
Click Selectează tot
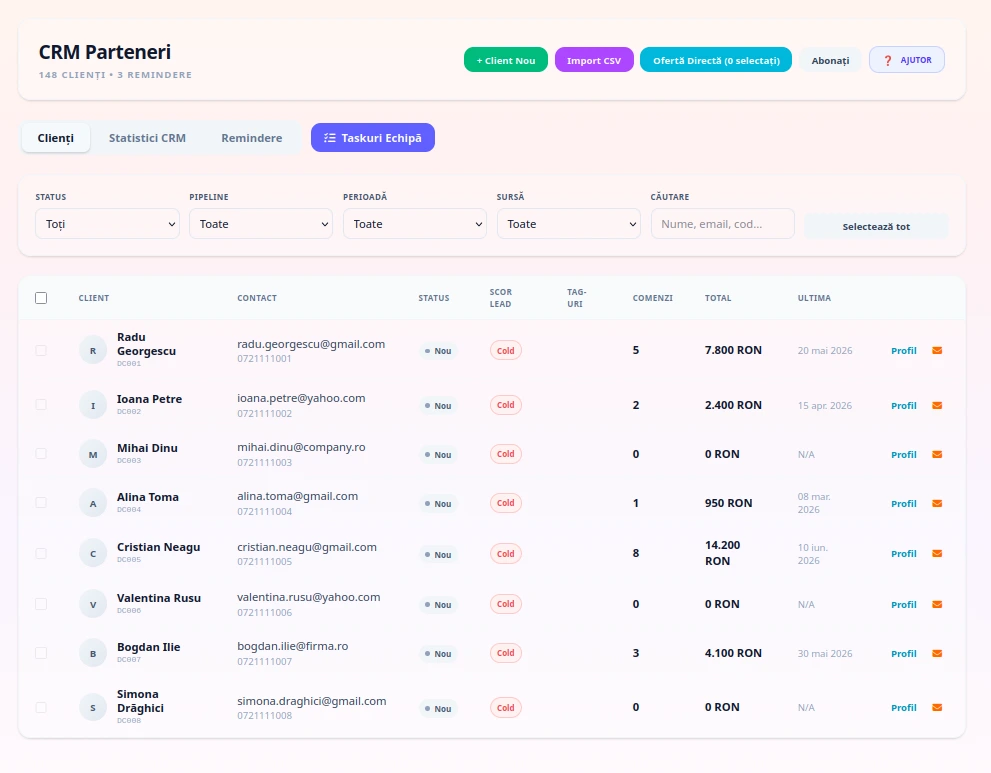point(876,226)
